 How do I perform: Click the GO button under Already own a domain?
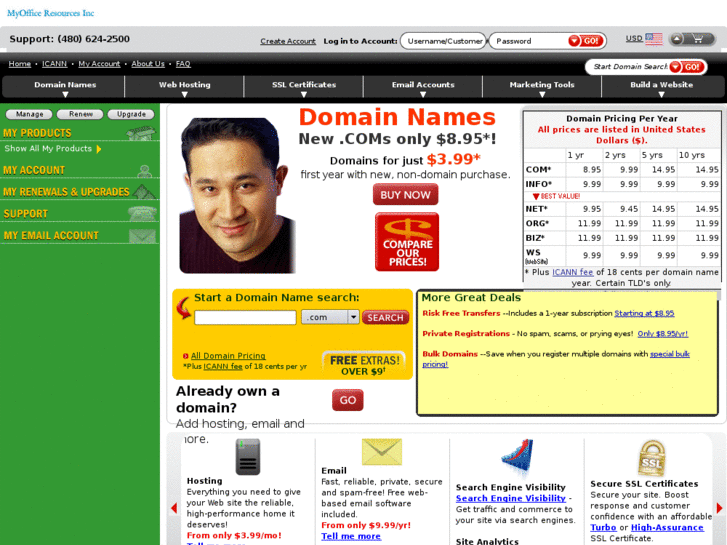click(348, 400)
